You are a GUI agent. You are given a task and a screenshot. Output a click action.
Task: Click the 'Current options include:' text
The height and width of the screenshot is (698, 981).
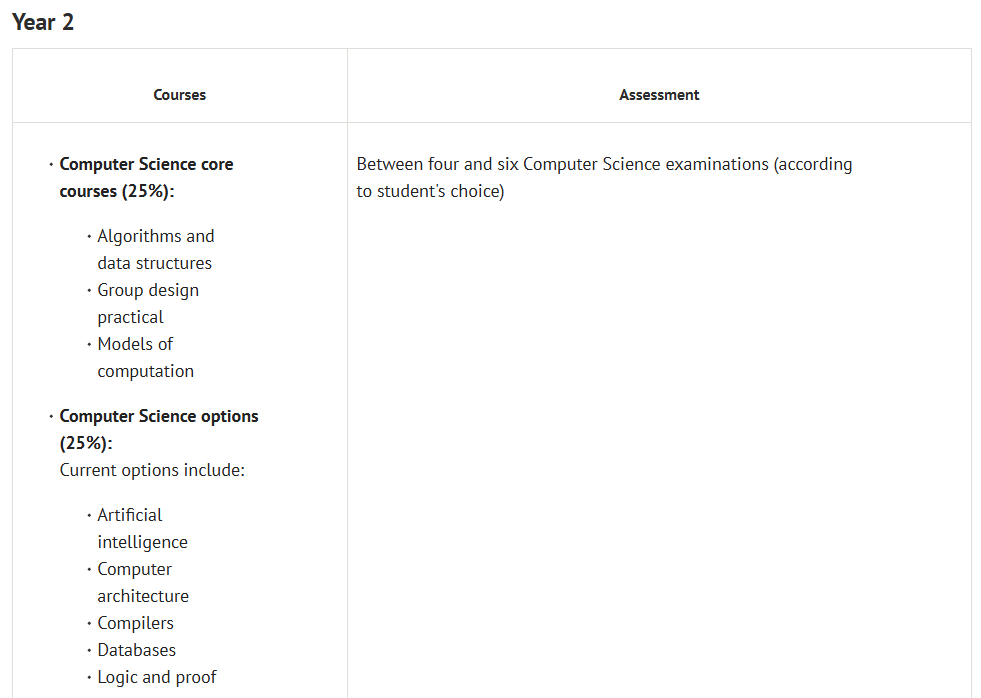point(152,470)
